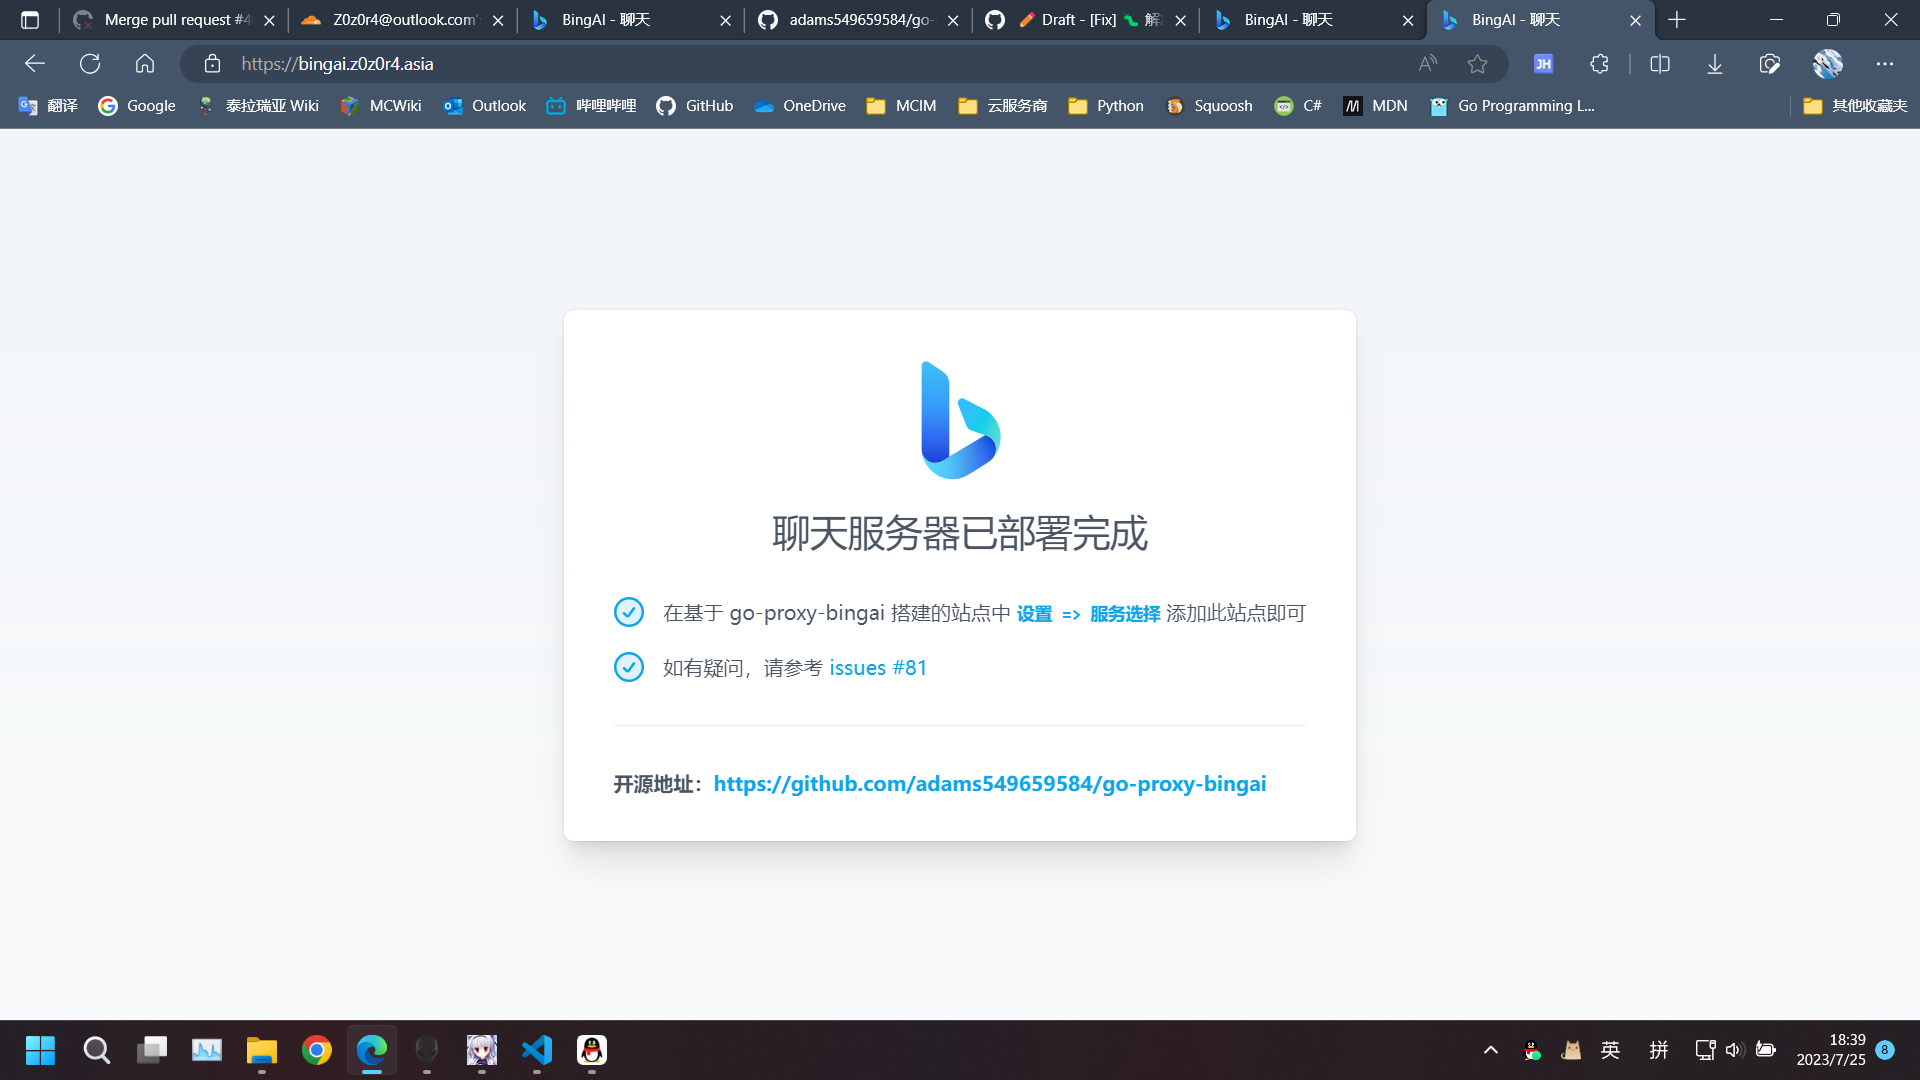The width and height of the screenshot is (1920, 1080).
Task: Toggle split screen mode
Action: 1660,63
